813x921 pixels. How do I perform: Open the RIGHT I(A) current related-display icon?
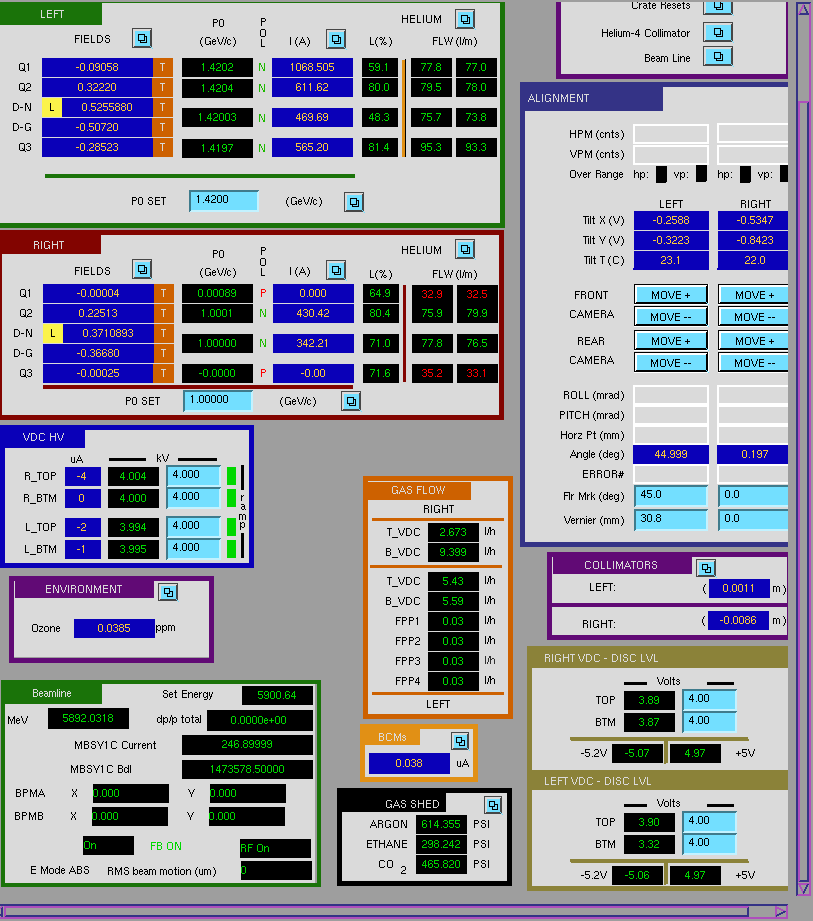click(x=336, y=270)
